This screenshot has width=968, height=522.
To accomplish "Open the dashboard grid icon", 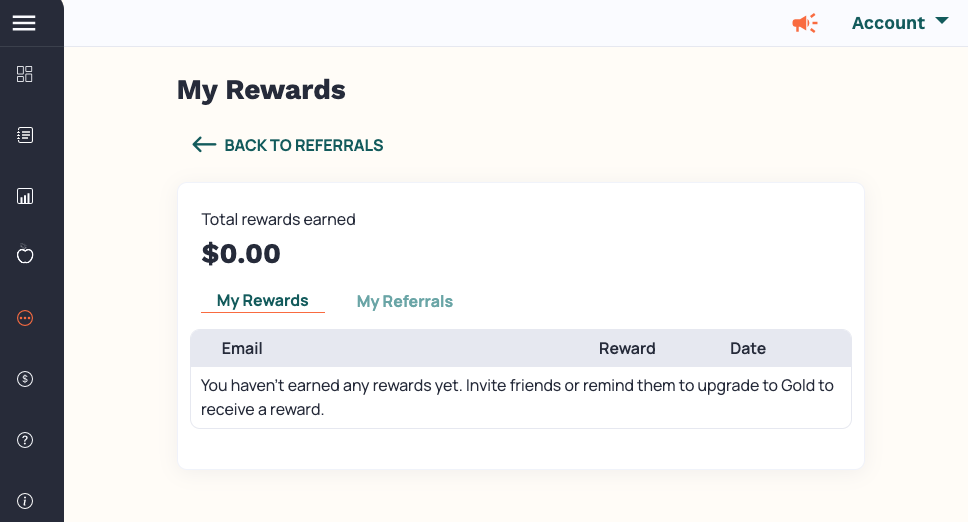I will tap(25, 74).
